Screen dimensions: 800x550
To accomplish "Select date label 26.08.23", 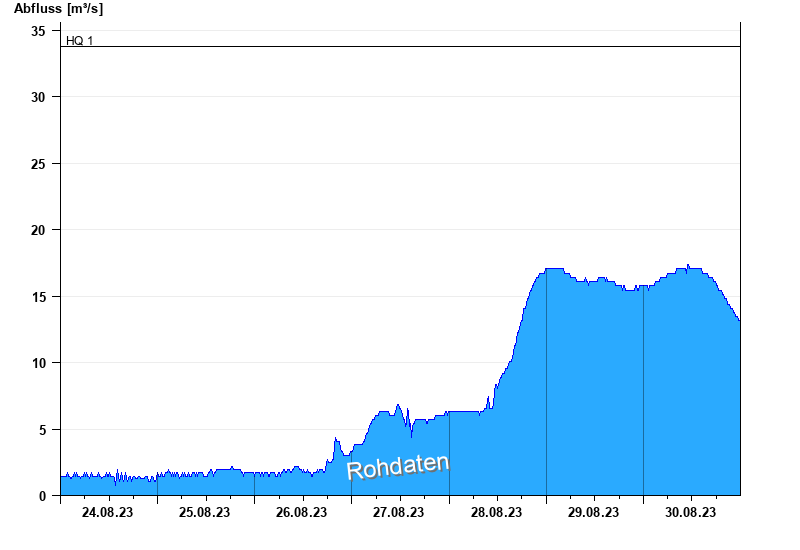I will (x=302, y=512).
